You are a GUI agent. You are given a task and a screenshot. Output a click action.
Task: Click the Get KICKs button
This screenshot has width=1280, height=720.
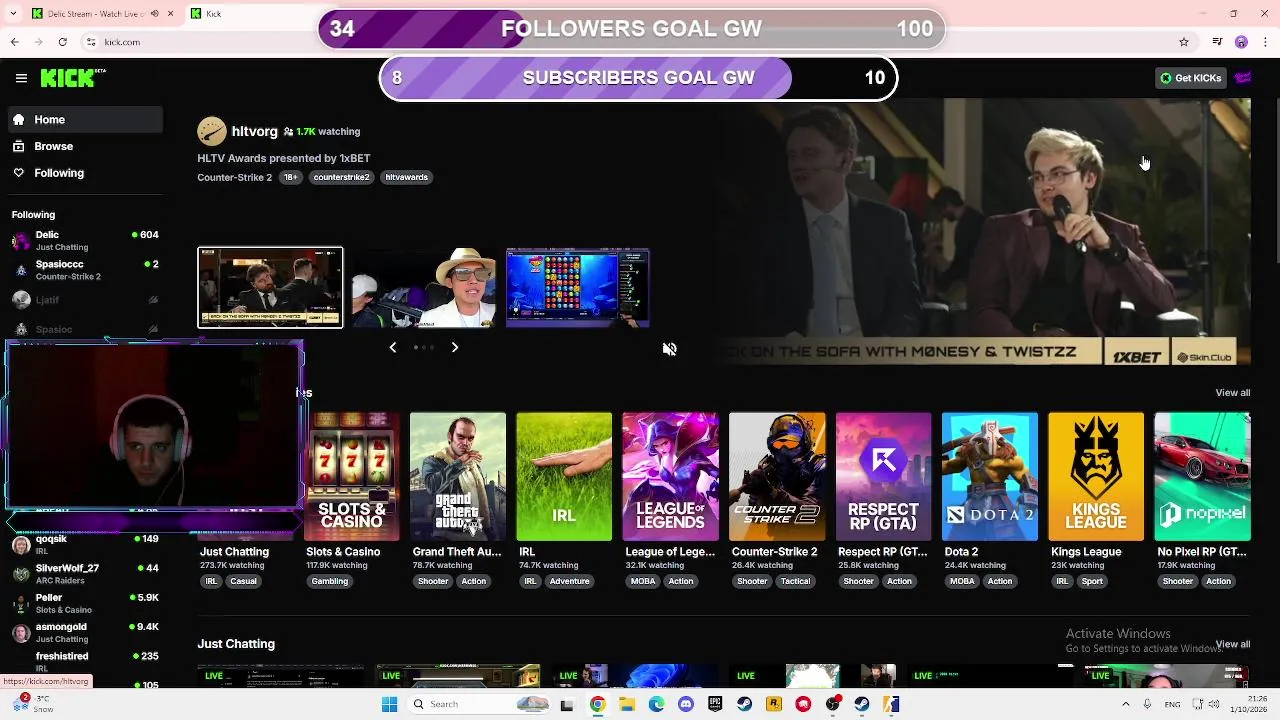click(x=1190, y=78)
